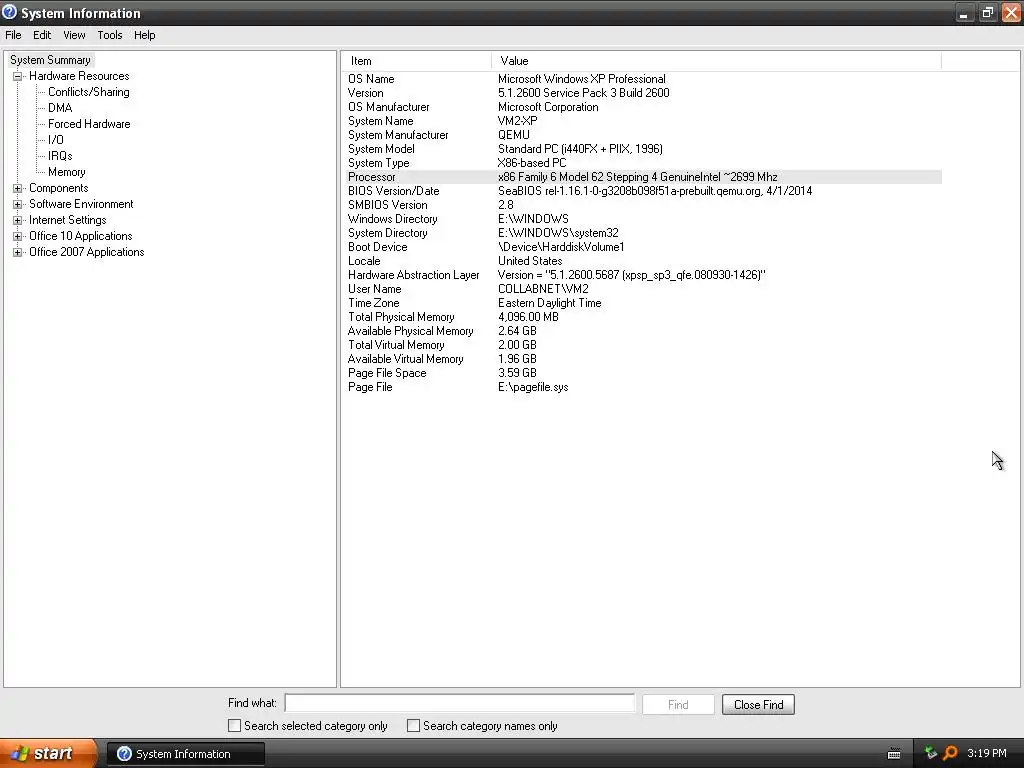The width and height of the screenshot is (1024, 768).
Task: Select the SMBIOS Version row
Action: click(x=643, y=205)
